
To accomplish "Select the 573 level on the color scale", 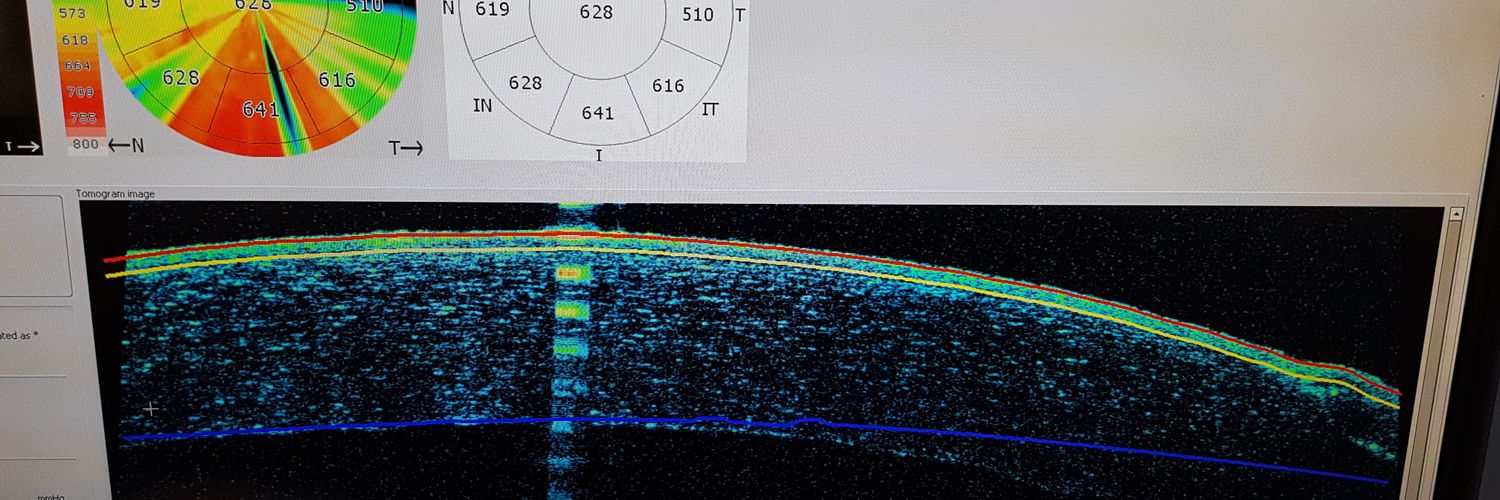I will click(74, 14).
